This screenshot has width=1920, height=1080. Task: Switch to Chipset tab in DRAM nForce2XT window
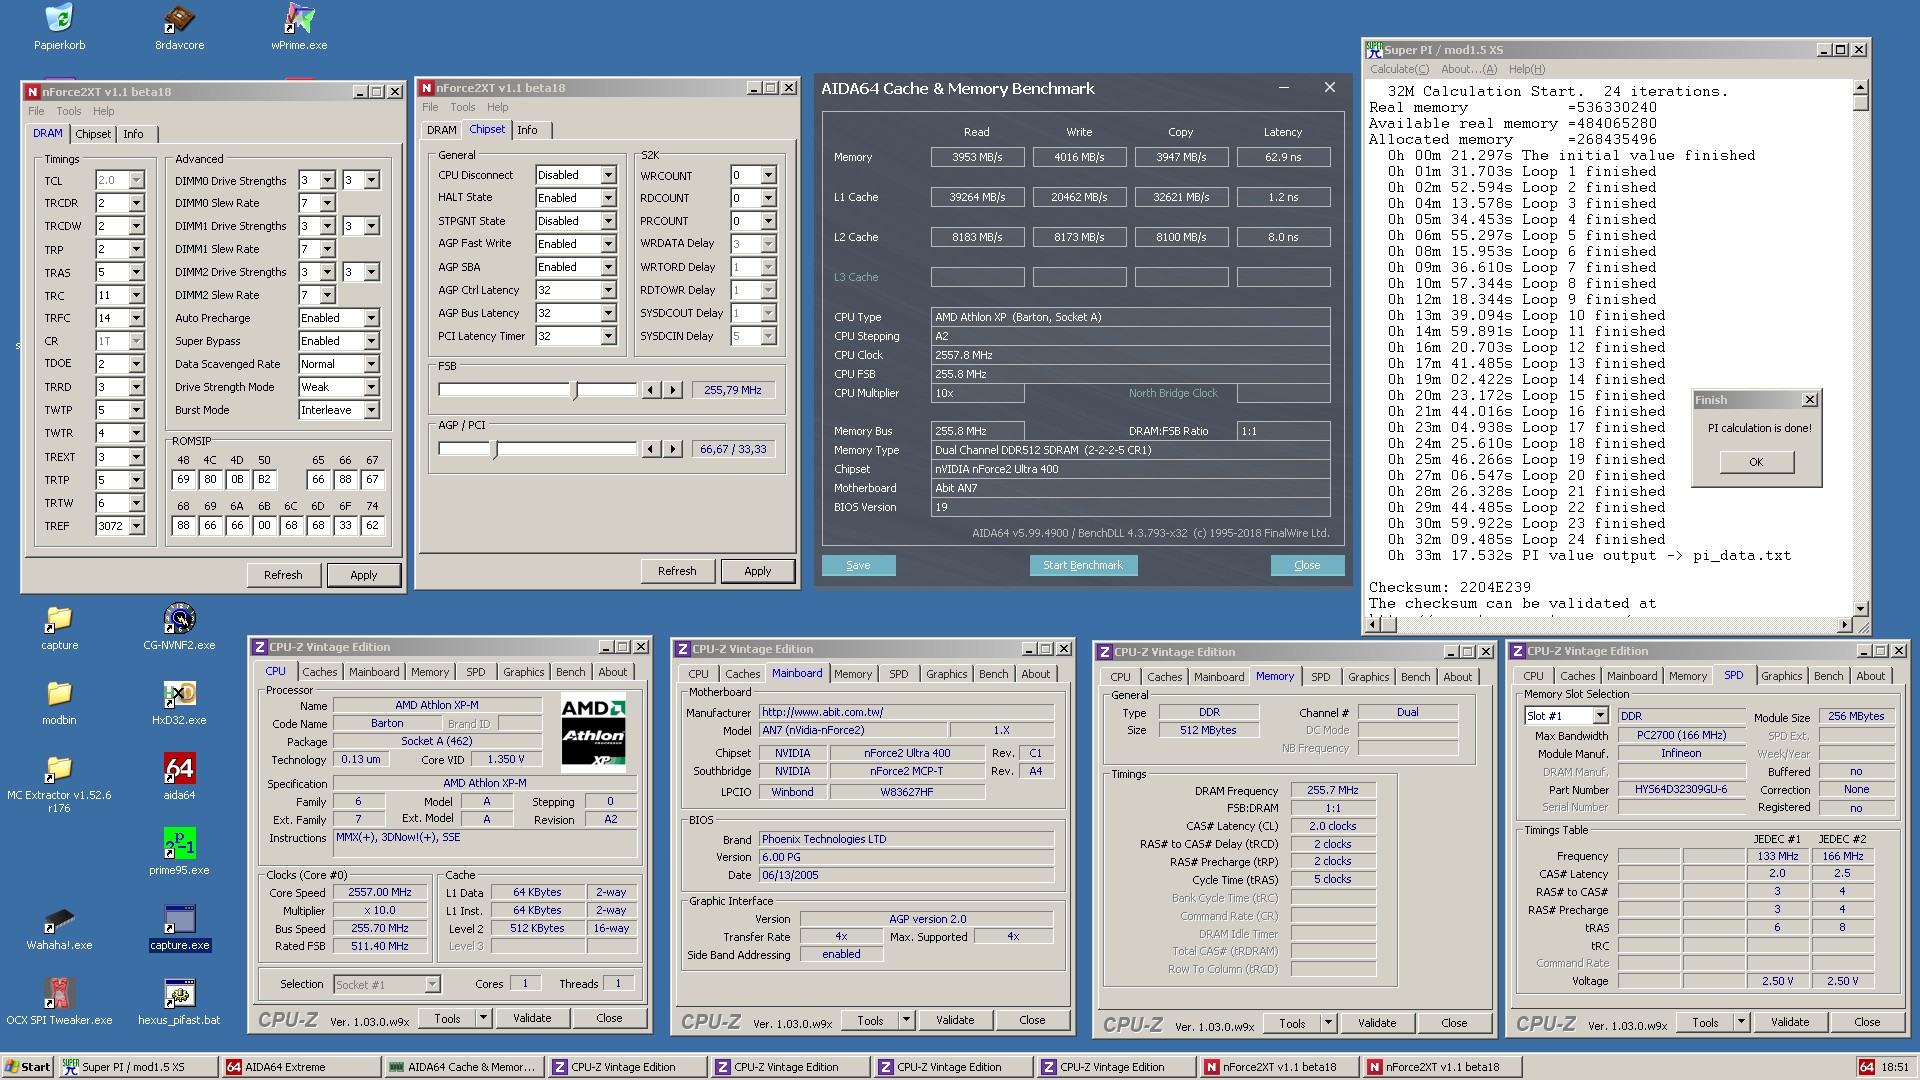pyautogui.click(x=93, y=134)
